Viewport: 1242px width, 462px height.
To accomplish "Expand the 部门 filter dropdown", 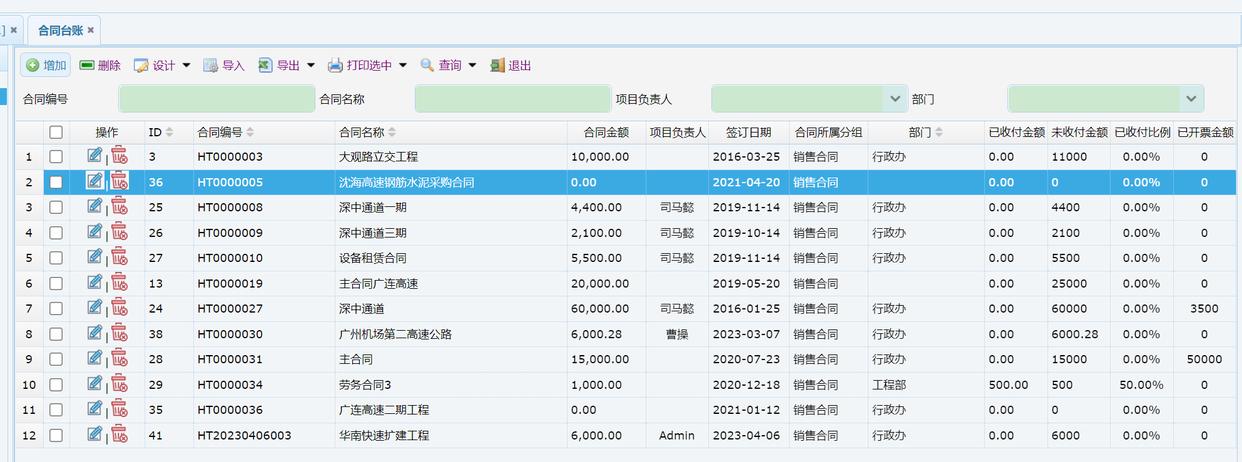I will click(x=1190, y=99).
